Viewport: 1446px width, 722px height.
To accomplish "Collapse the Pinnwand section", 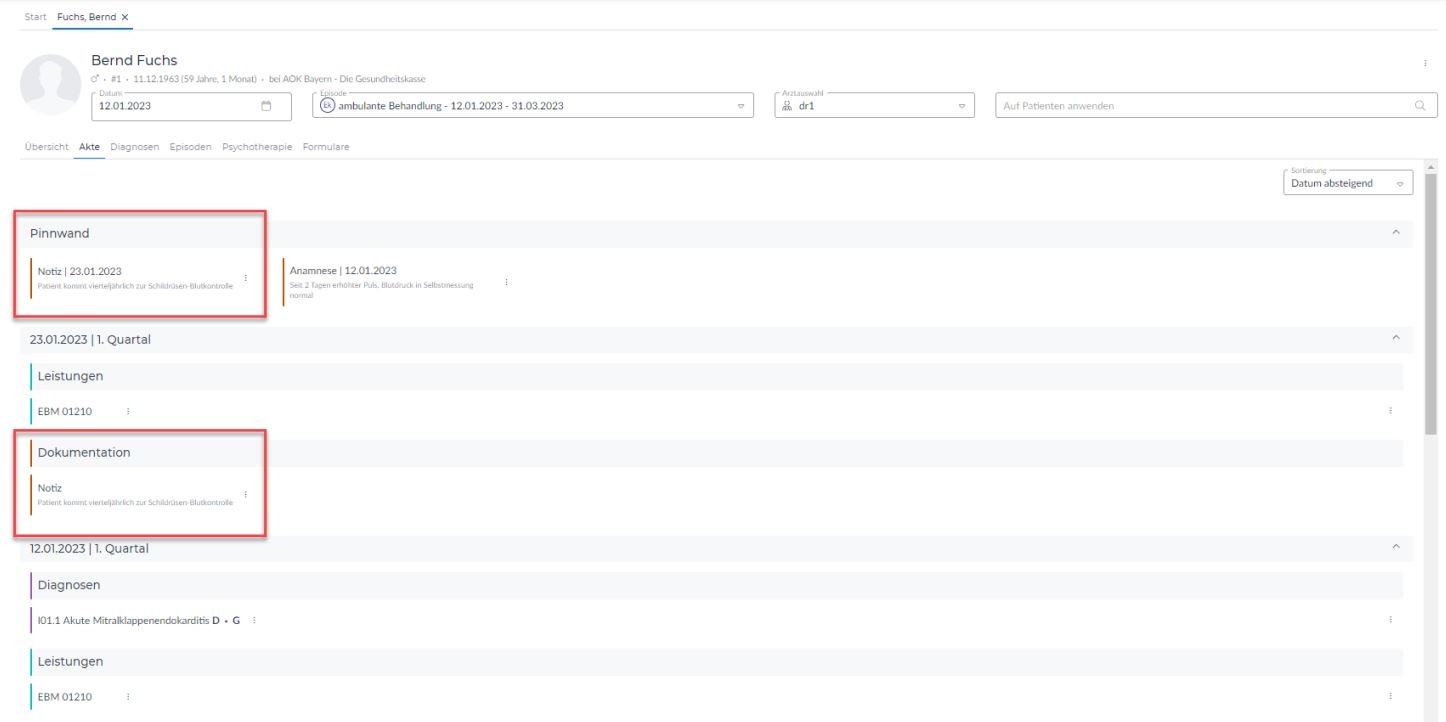I will coord(1396,233).
